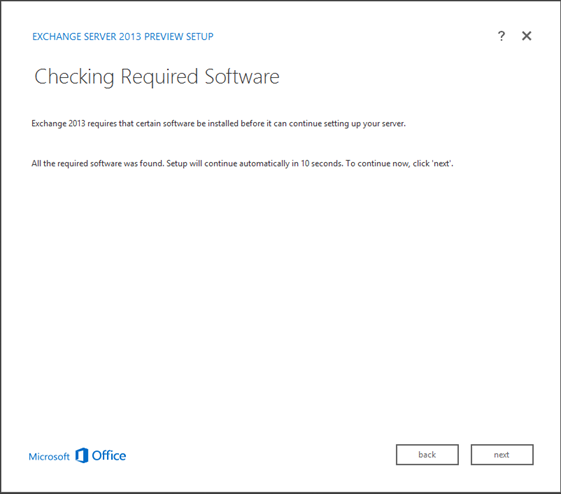Click the Microsoft wordmark at bottom left
Viewport: 561px width, 494px height.
[x=49, y=456]
